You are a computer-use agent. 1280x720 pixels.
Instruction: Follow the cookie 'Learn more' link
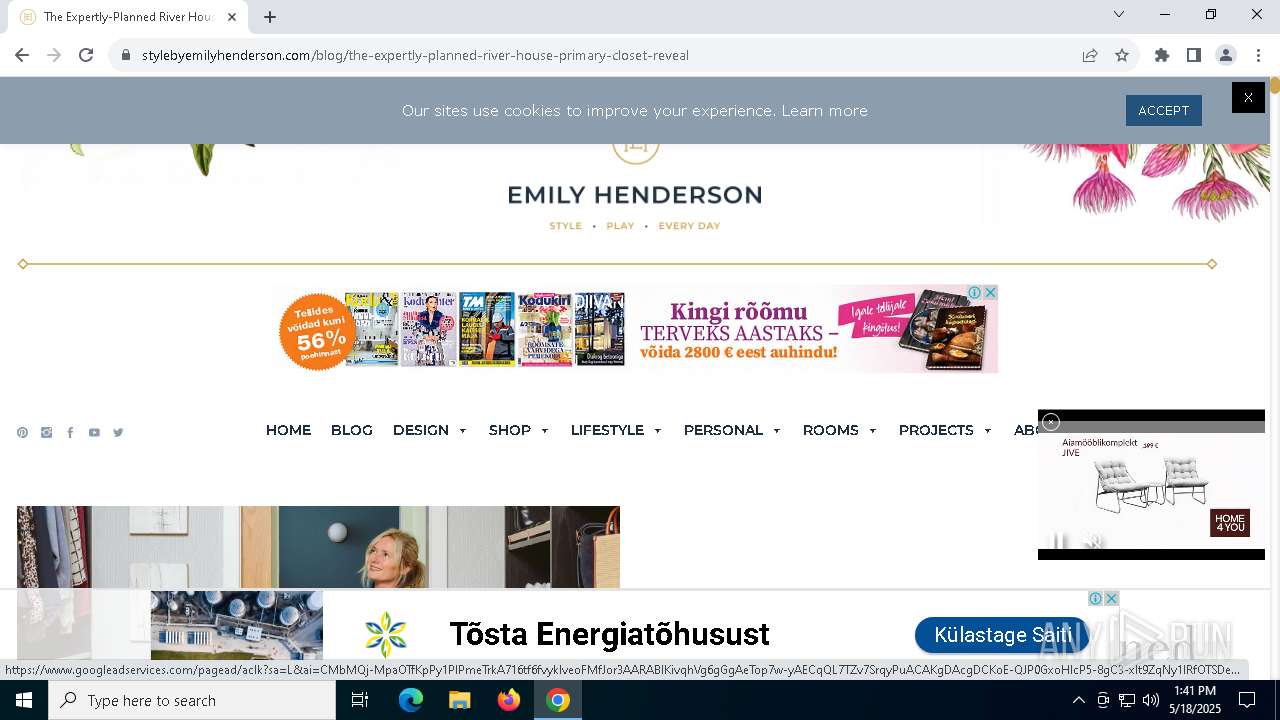(x=824, y=111)
